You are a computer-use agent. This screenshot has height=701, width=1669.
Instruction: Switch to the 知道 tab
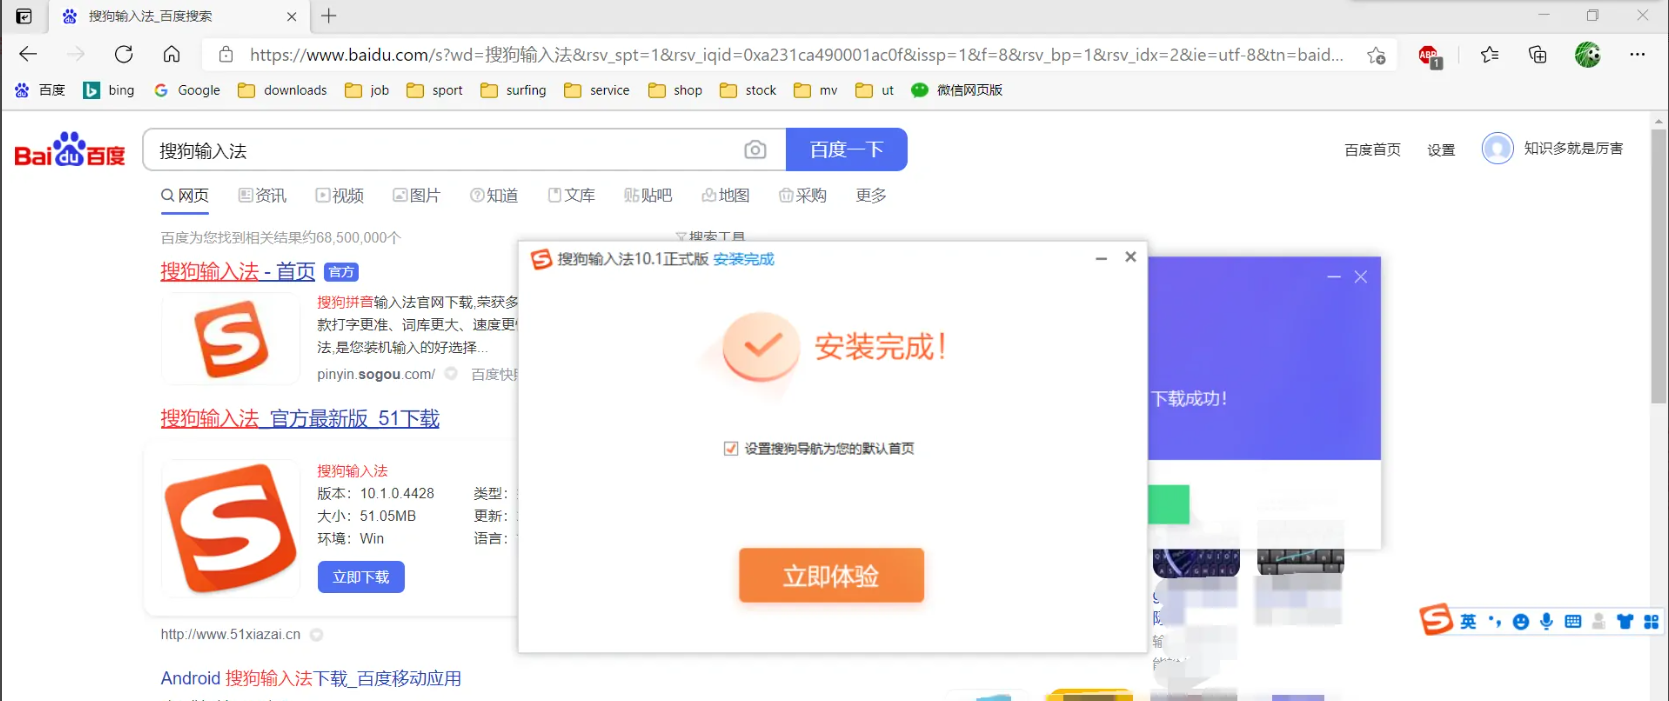(494, 195)
